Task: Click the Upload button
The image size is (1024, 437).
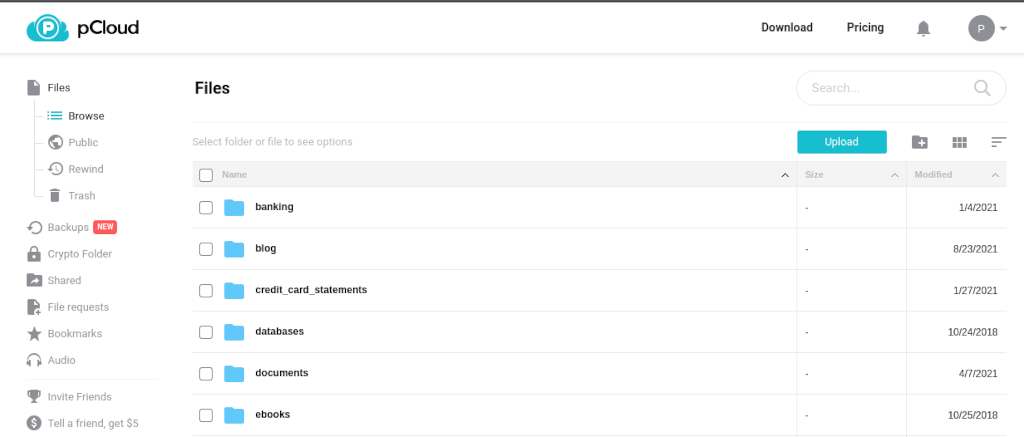Action: [842, 142]
